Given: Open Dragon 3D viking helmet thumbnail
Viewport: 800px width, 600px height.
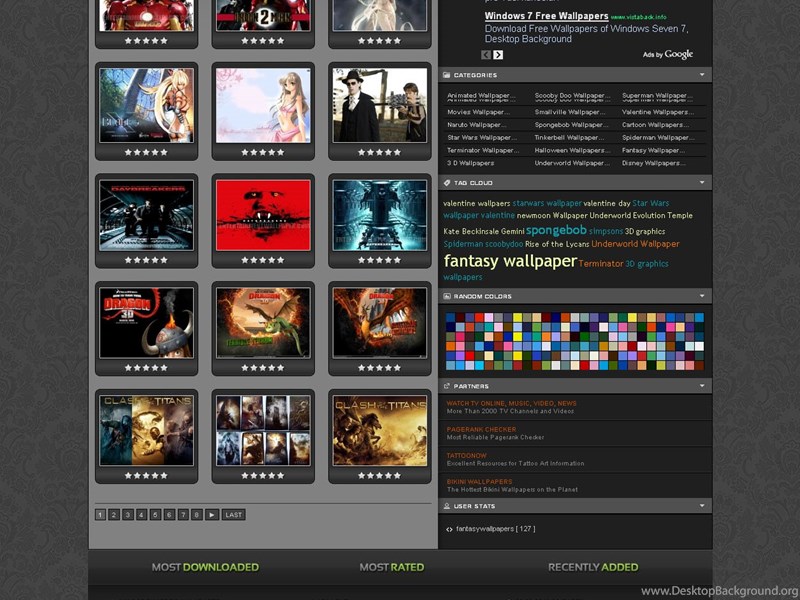Looking at the screenshot, I should (146, 323).
